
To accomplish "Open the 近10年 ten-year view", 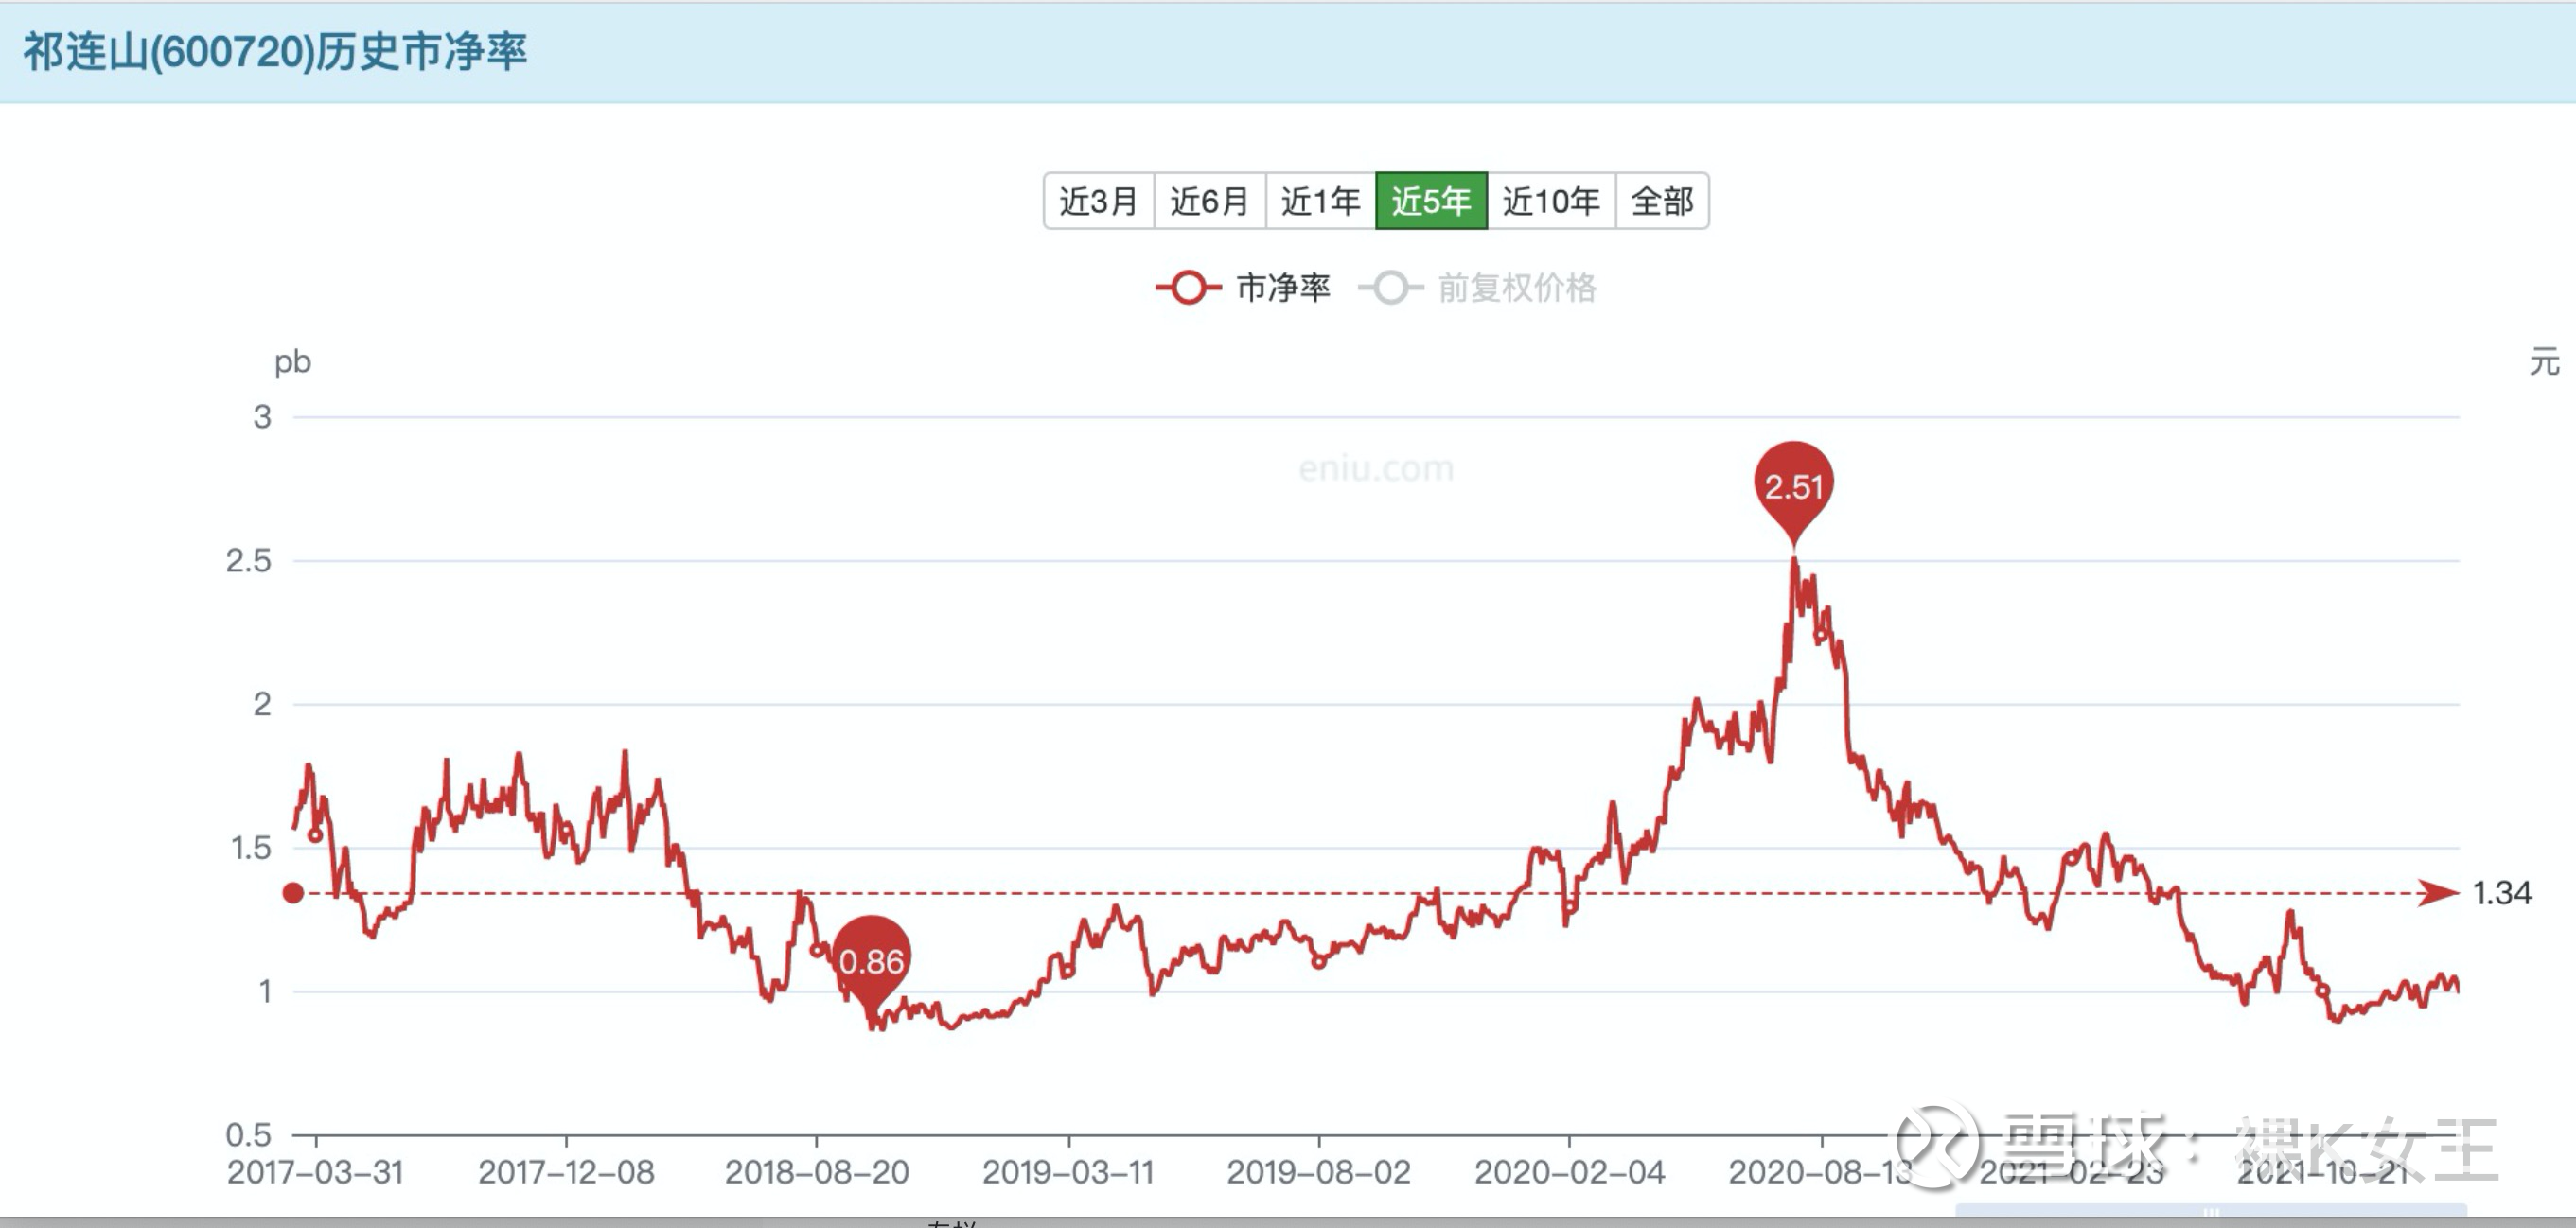I will pyautogui.click(x=1550, y=200).
